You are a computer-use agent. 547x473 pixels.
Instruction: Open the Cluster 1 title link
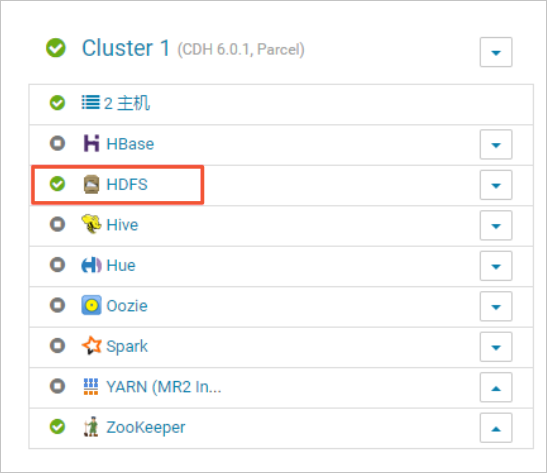point(126,48)
